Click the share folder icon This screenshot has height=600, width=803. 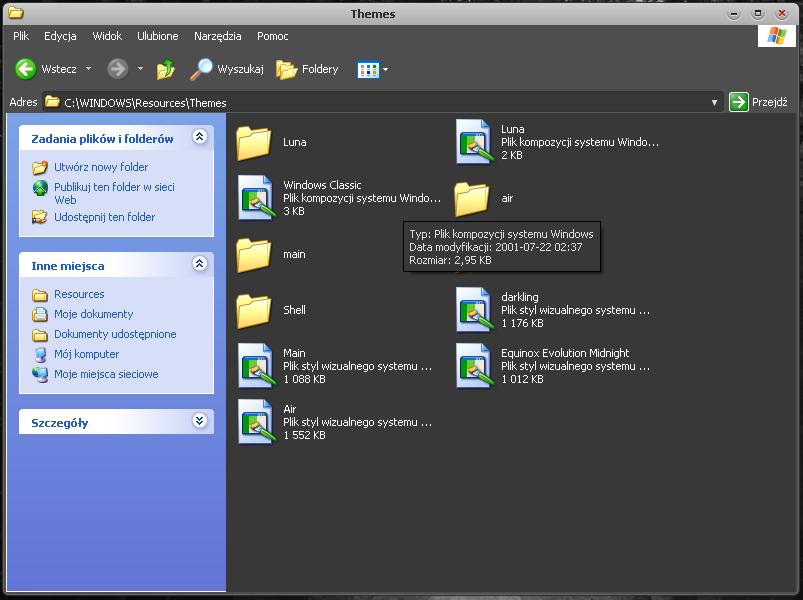(x=39, y=217)
